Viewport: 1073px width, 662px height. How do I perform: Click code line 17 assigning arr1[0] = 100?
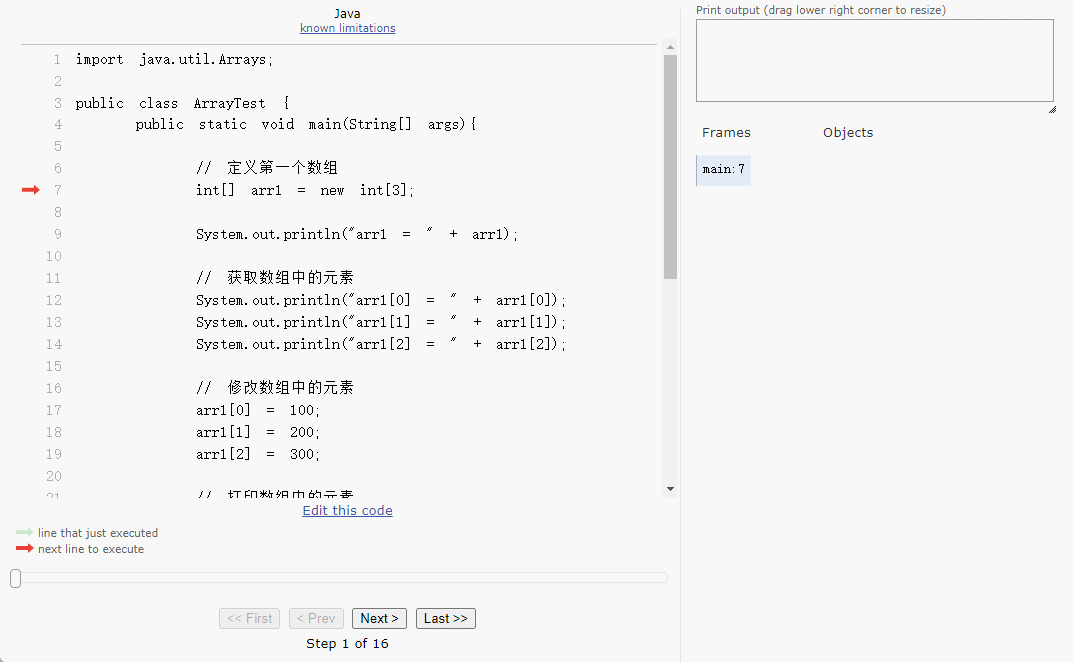point(258,411)
